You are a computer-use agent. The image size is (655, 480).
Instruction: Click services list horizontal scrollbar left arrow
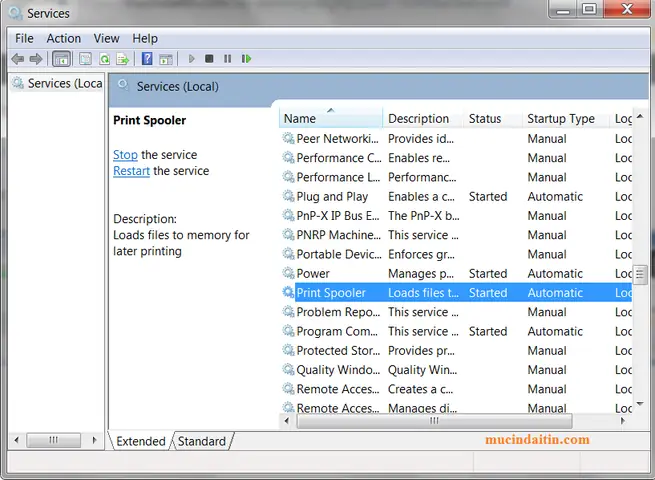[287, 421]
